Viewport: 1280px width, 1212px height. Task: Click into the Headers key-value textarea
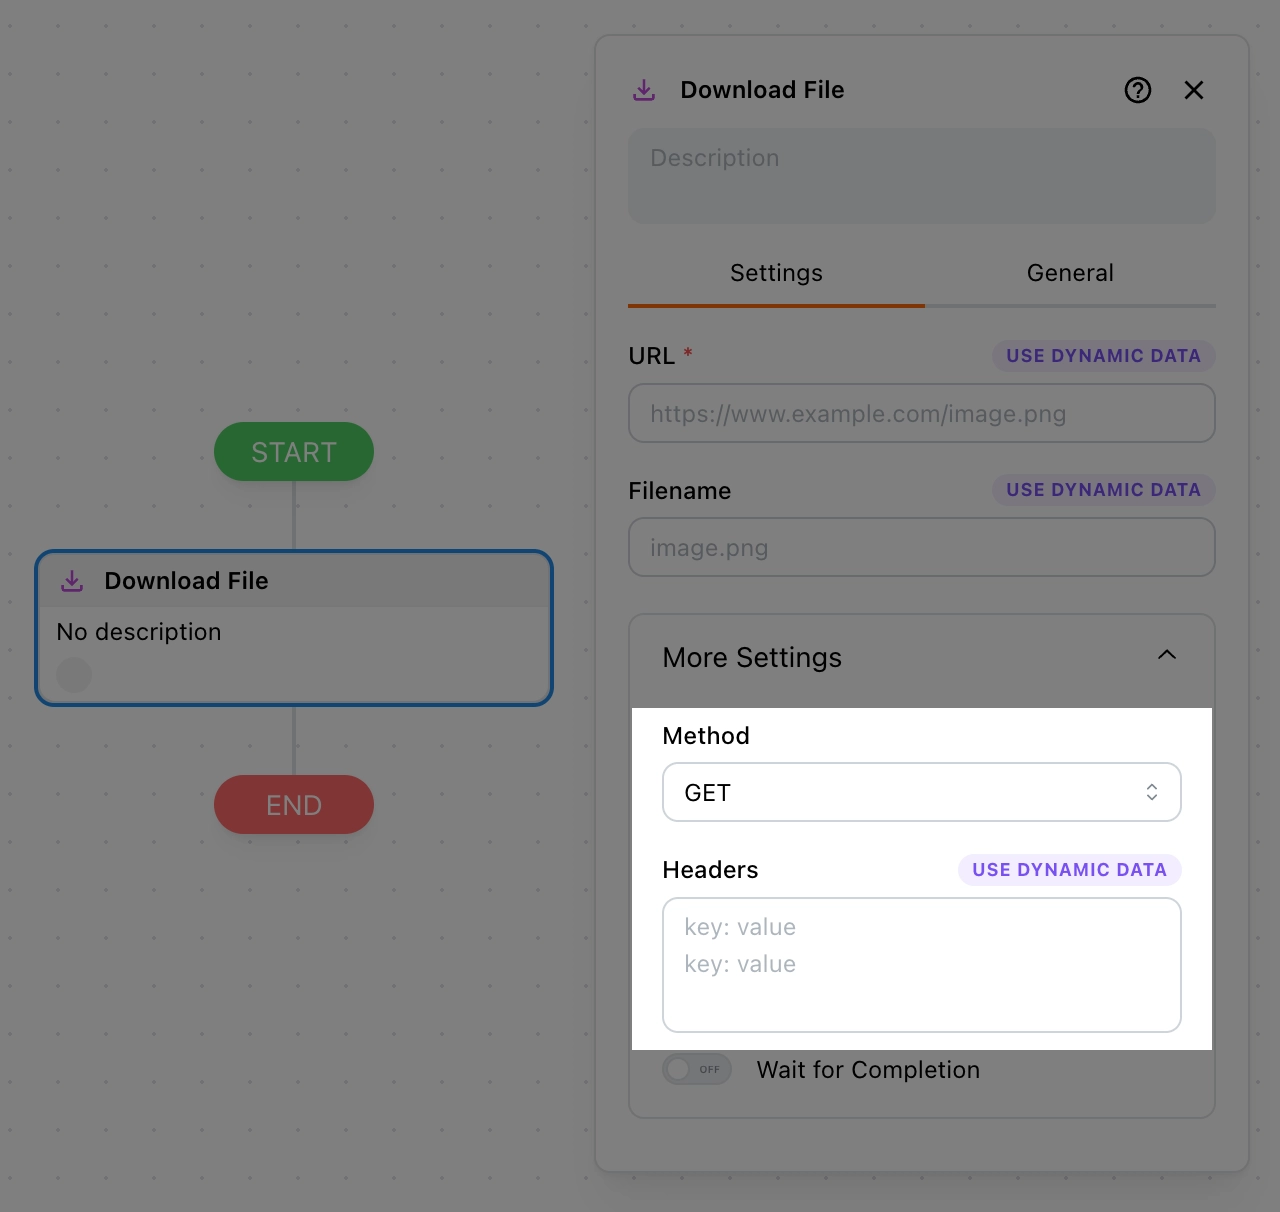click(x=921, y=965)
